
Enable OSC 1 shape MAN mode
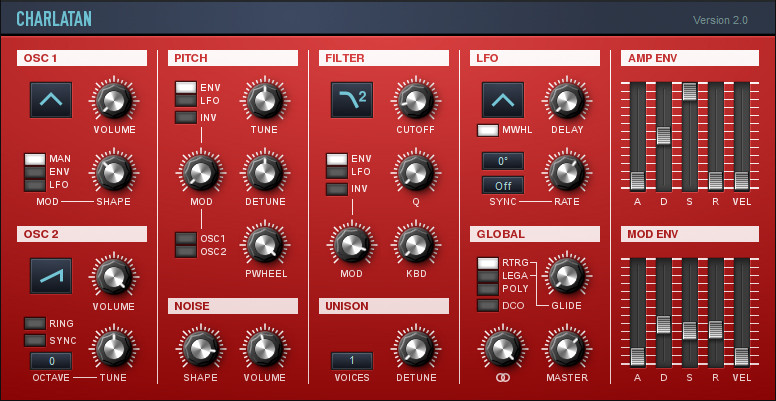point(35,159)
